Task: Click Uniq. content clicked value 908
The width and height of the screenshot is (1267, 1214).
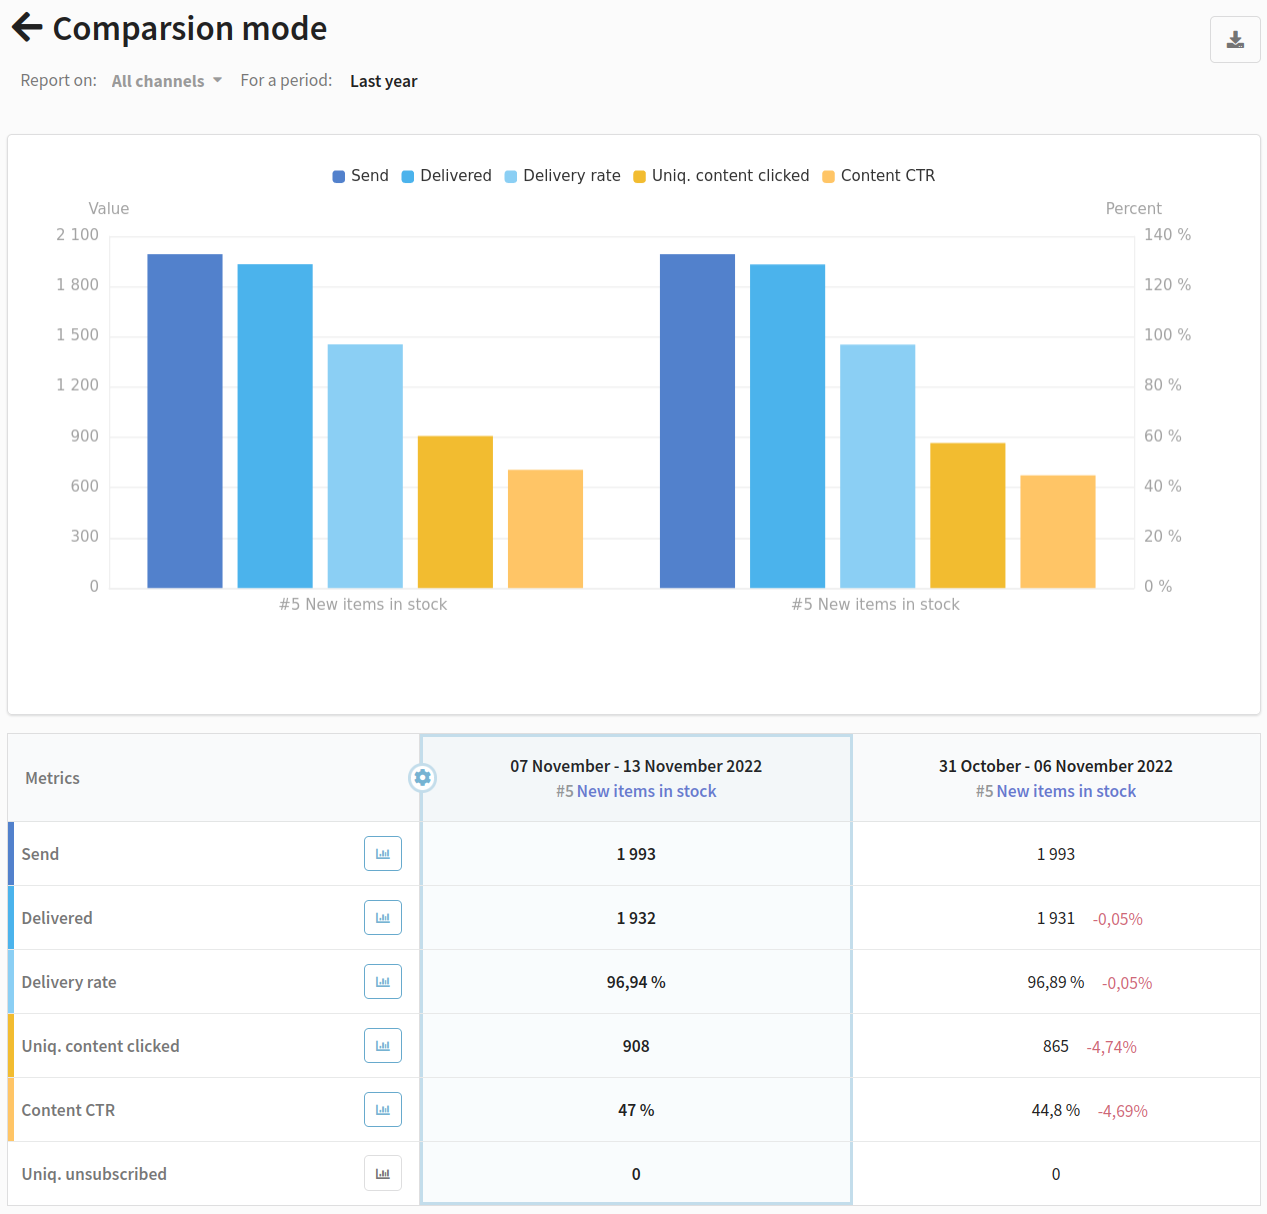Action: point(636,1046)
